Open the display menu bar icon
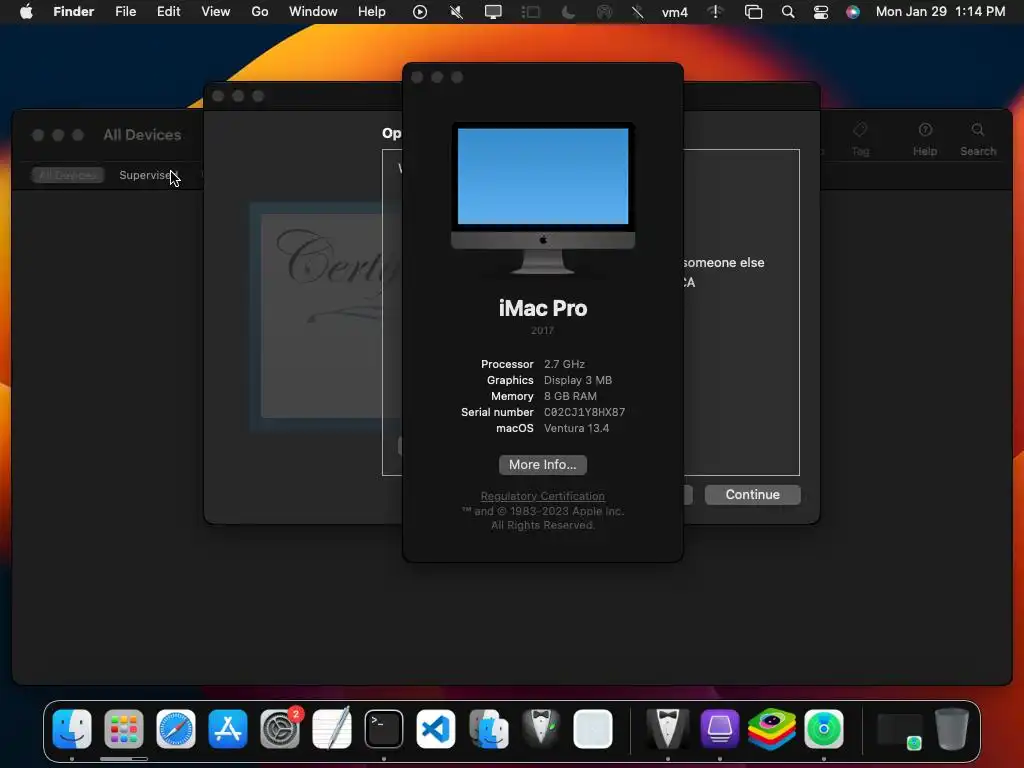Image resolution: width=1024 pixels, height=768 pixels. [x=493, y=12]
